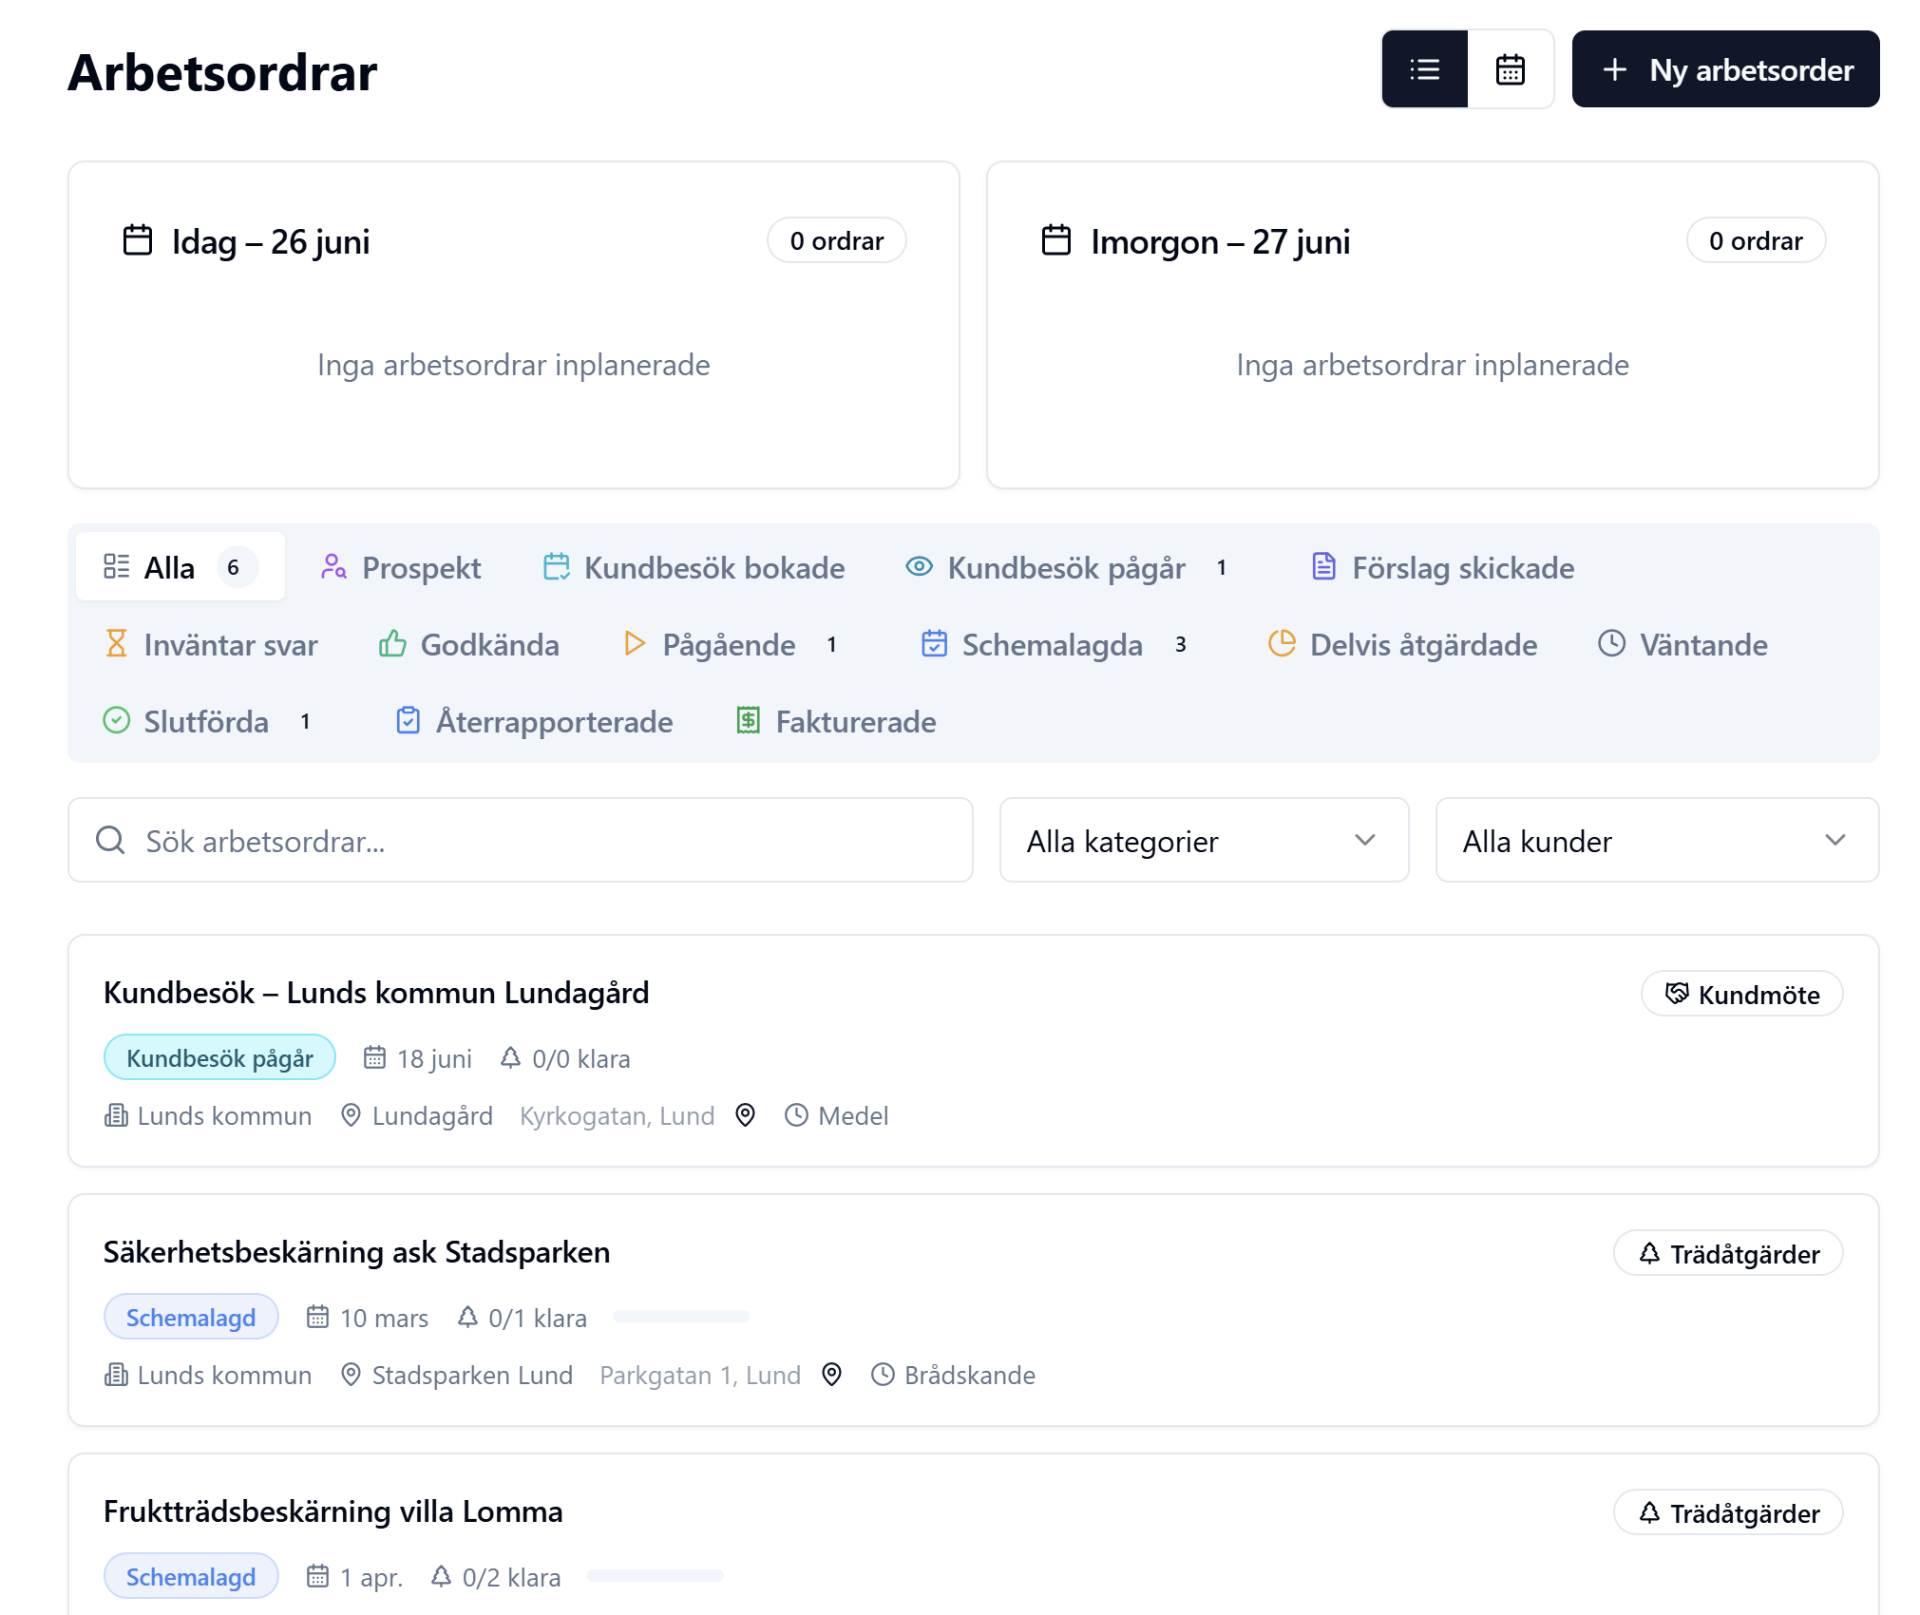This screenshot has height=1615, width=1920.
Task: Click the calendar icon beside 10 mars
Action: pos(317,1317)
